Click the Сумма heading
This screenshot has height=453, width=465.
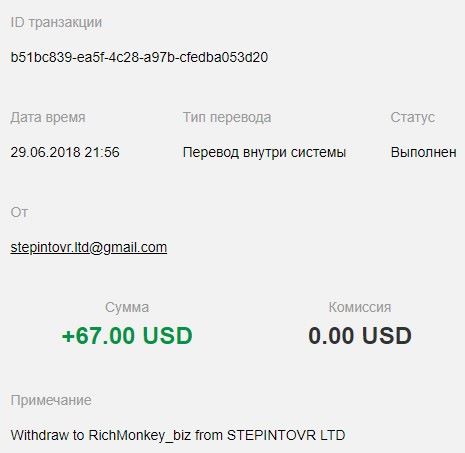[127, 307]
